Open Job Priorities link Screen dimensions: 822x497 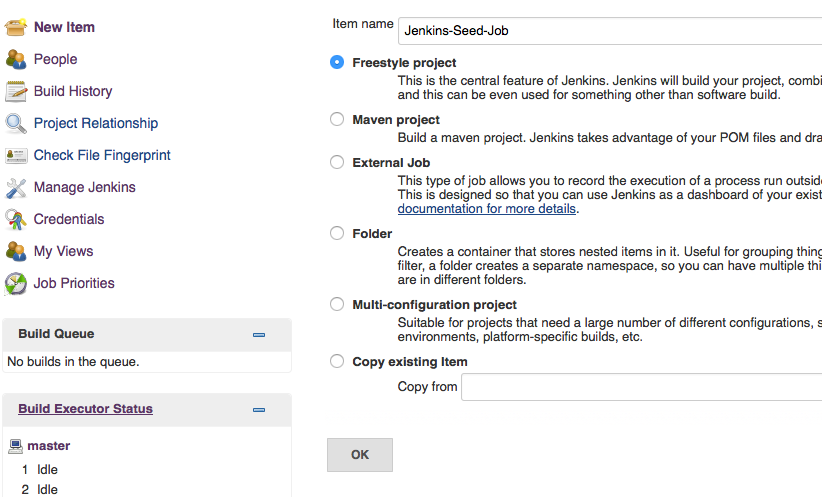[74, 283]
